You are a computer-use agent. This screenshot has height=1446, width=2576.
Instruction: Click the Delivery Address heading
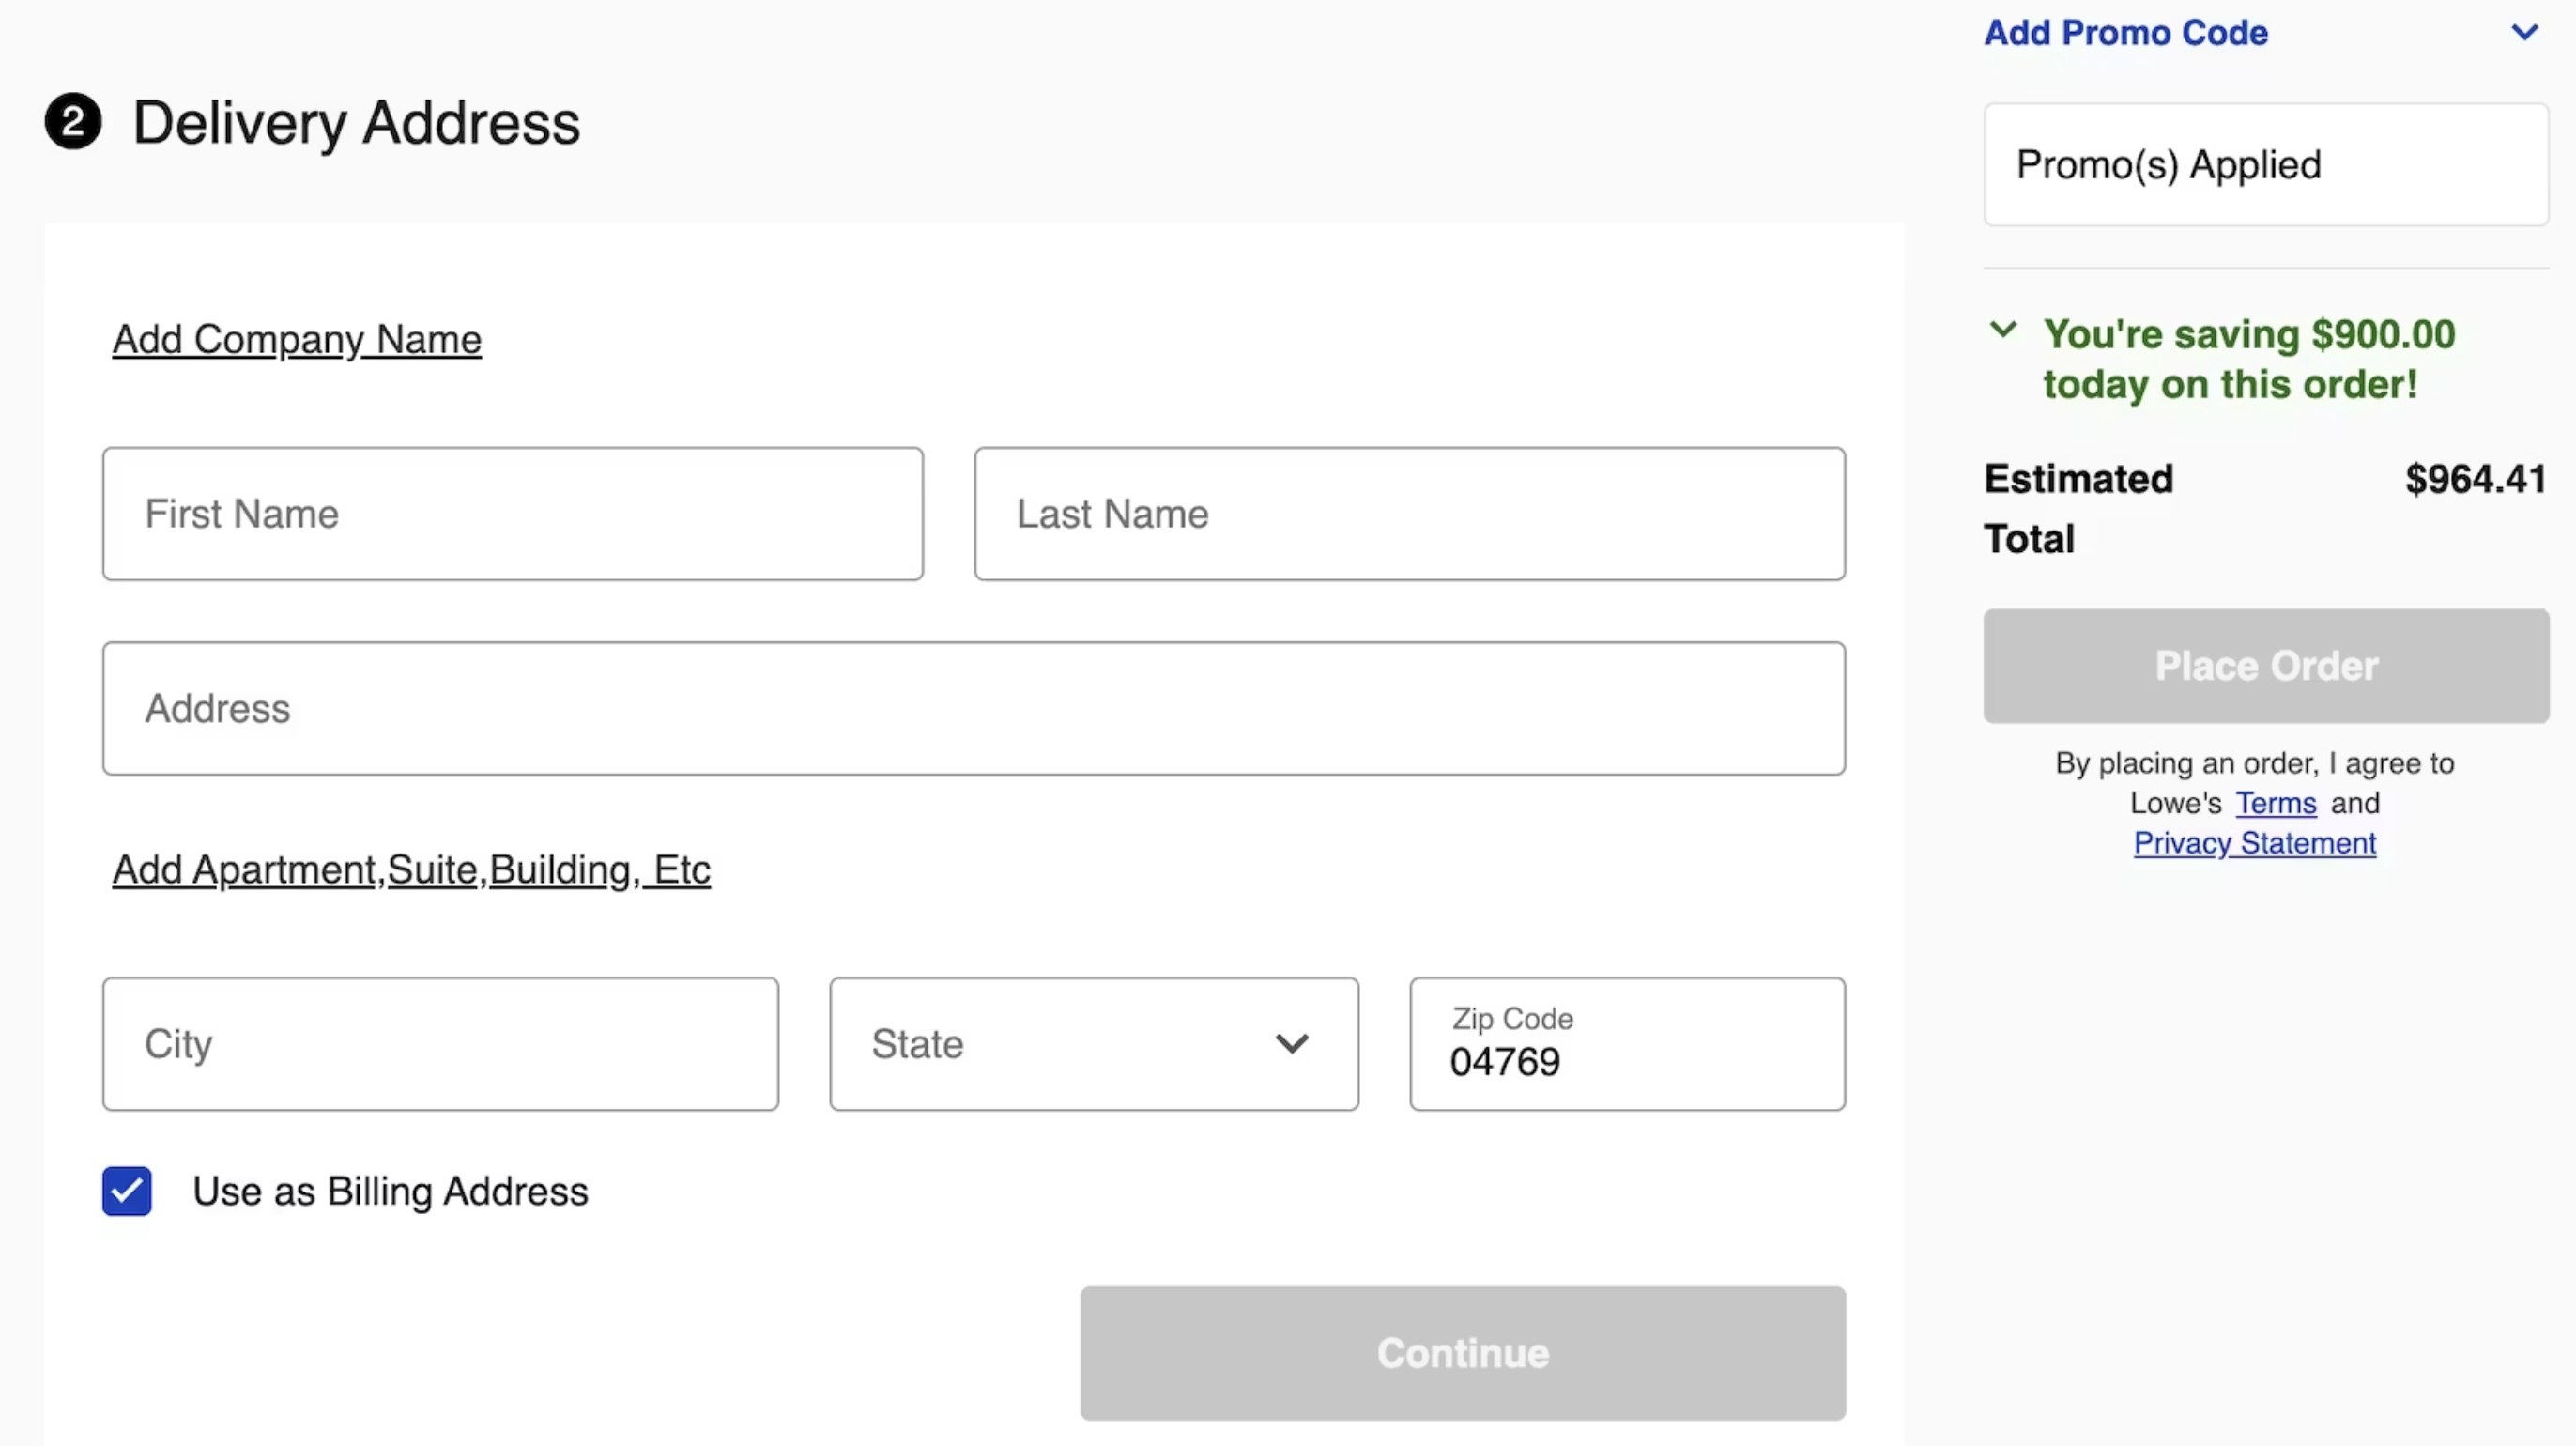(x=356, y=121)
